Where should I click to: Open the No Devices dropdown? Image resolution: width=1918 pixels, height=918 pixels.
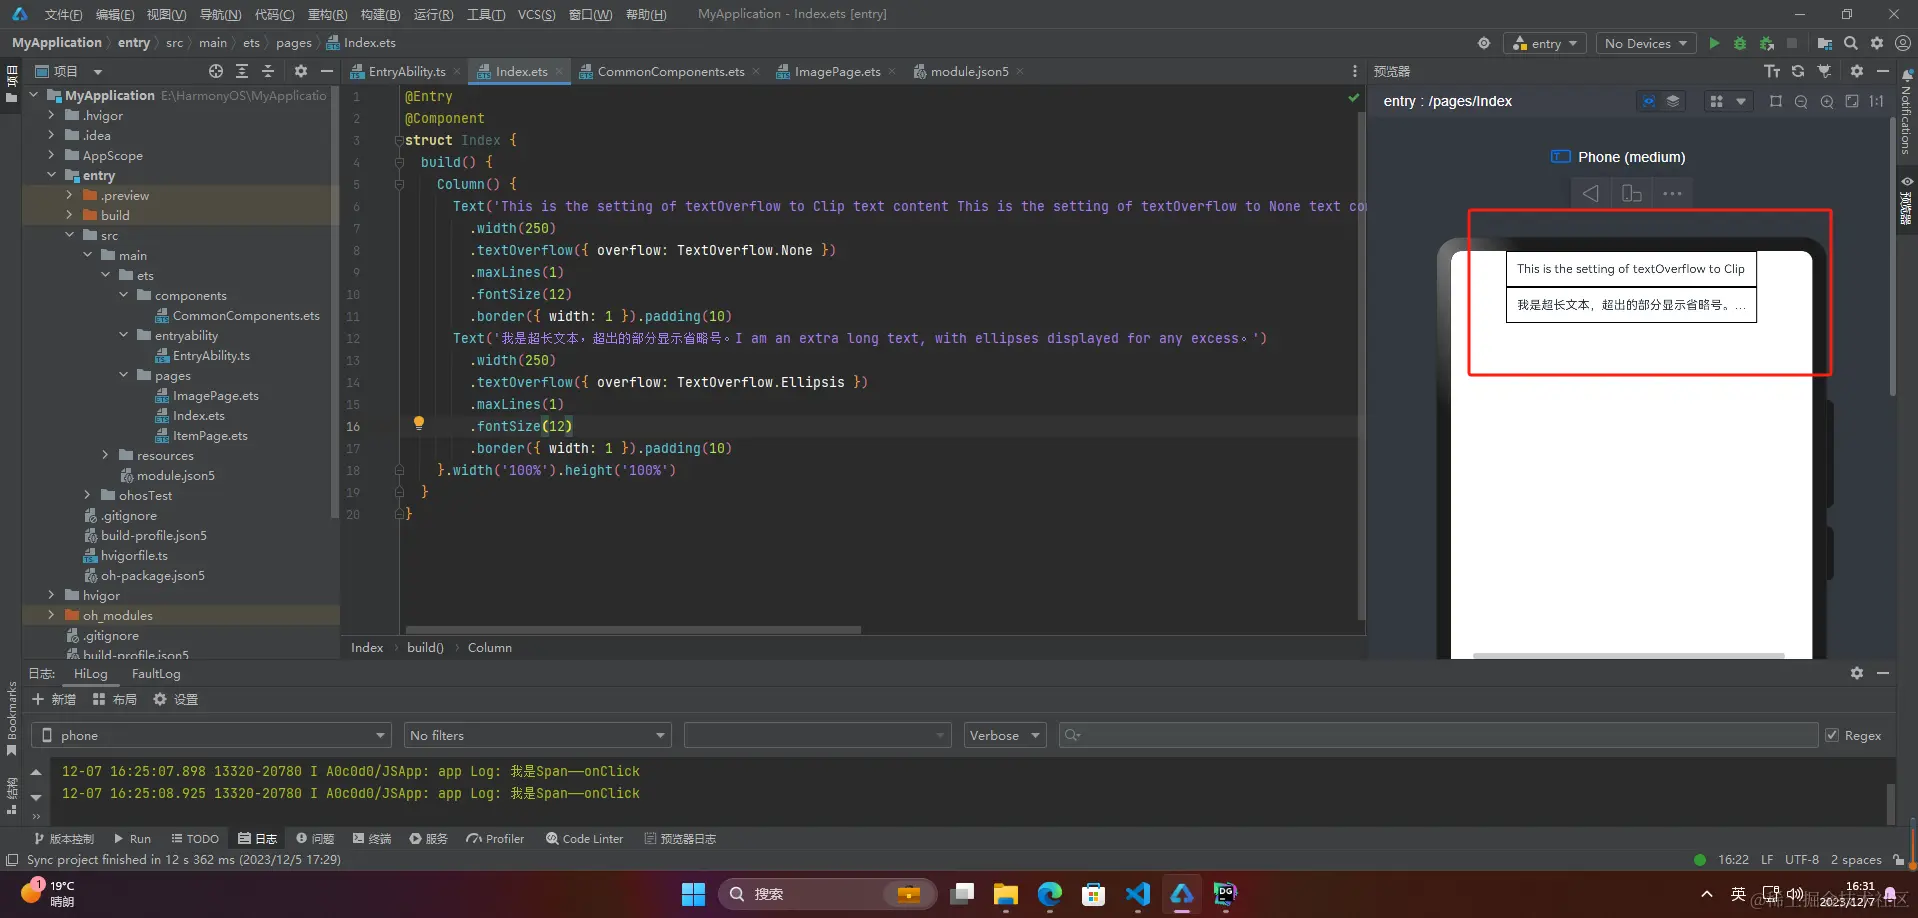coord(1645,43)
